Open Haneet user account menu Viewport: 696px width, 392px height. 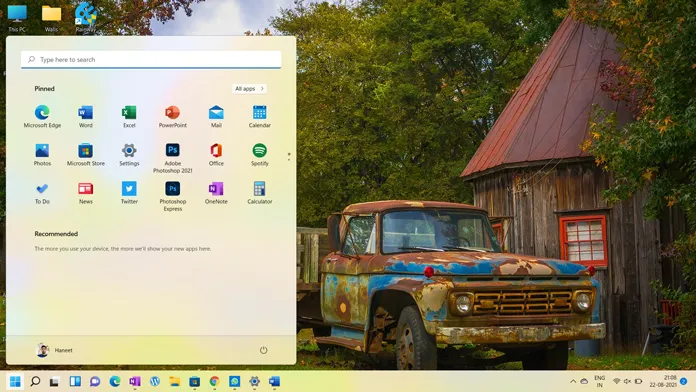[54, 350]
